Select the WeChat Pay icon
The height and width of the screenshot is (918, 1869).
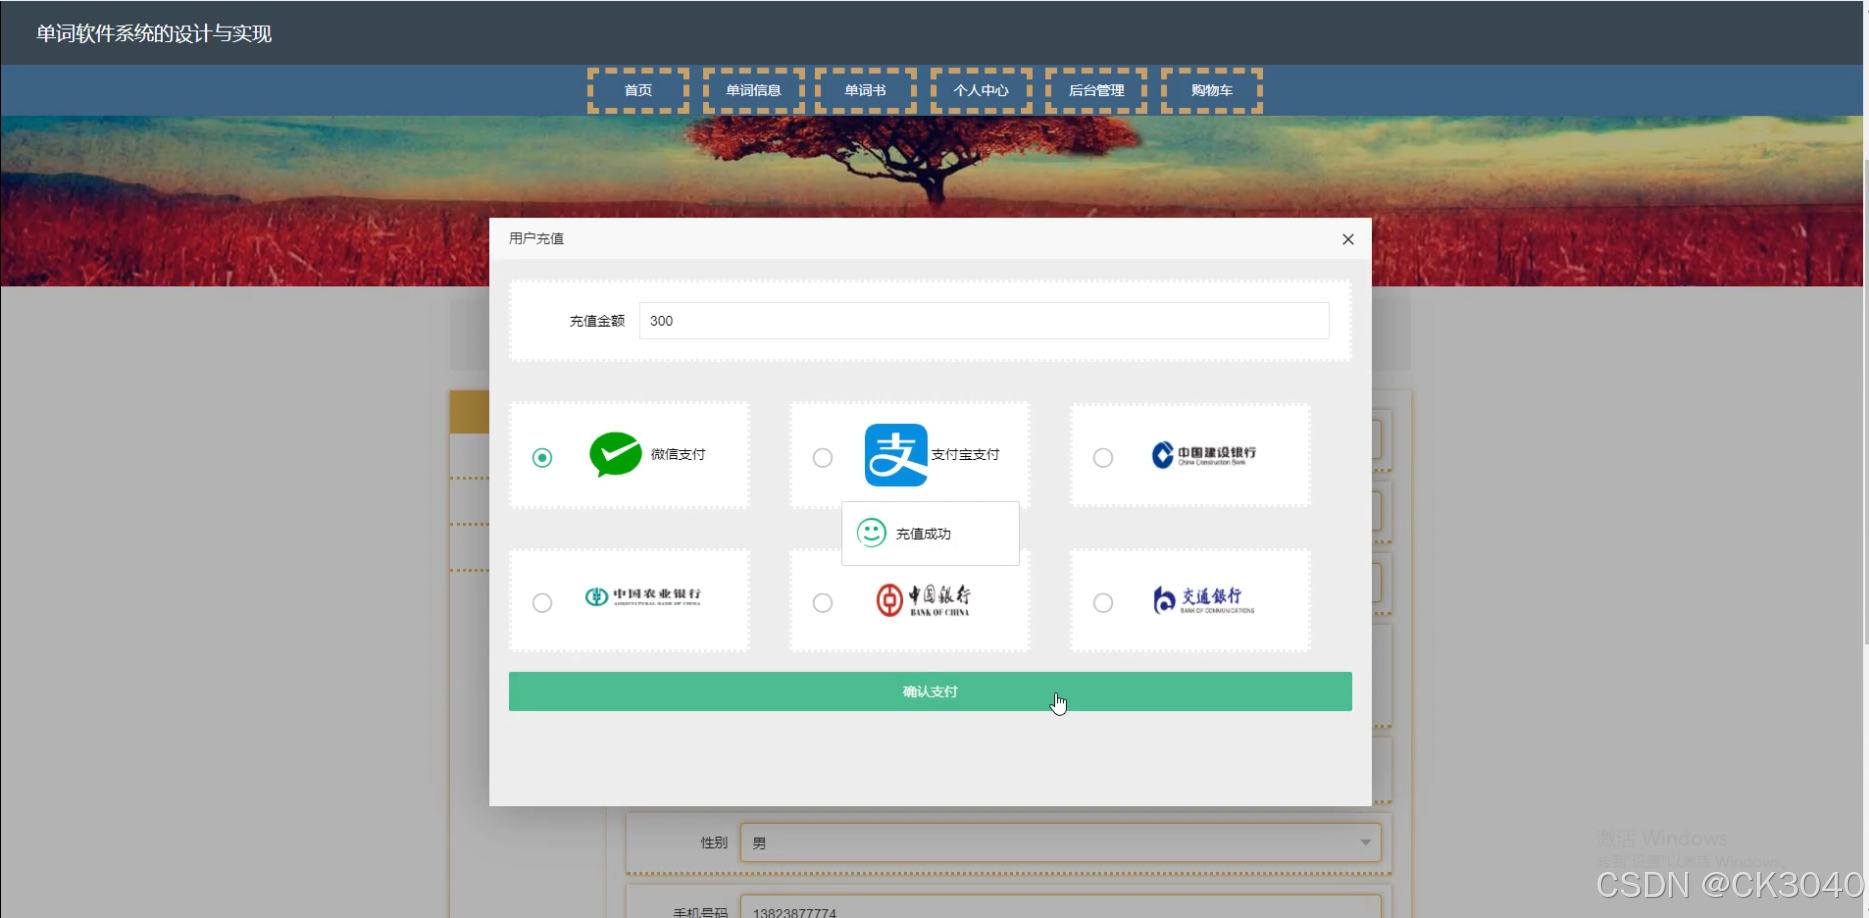pos(614,454)
